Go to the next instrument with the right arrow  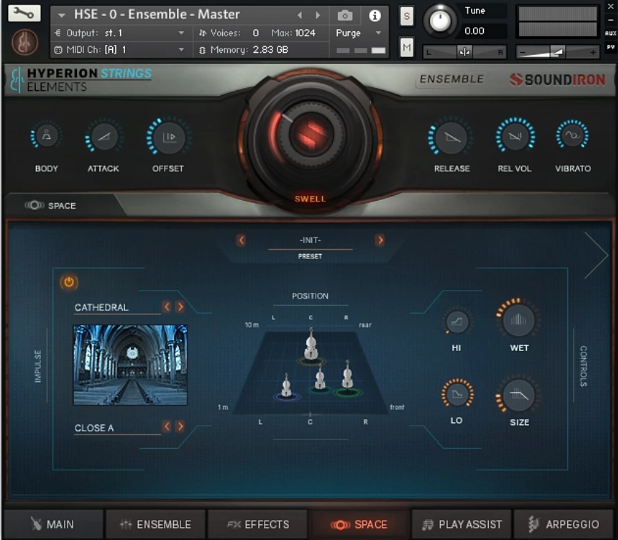click(x=318, y=15)
